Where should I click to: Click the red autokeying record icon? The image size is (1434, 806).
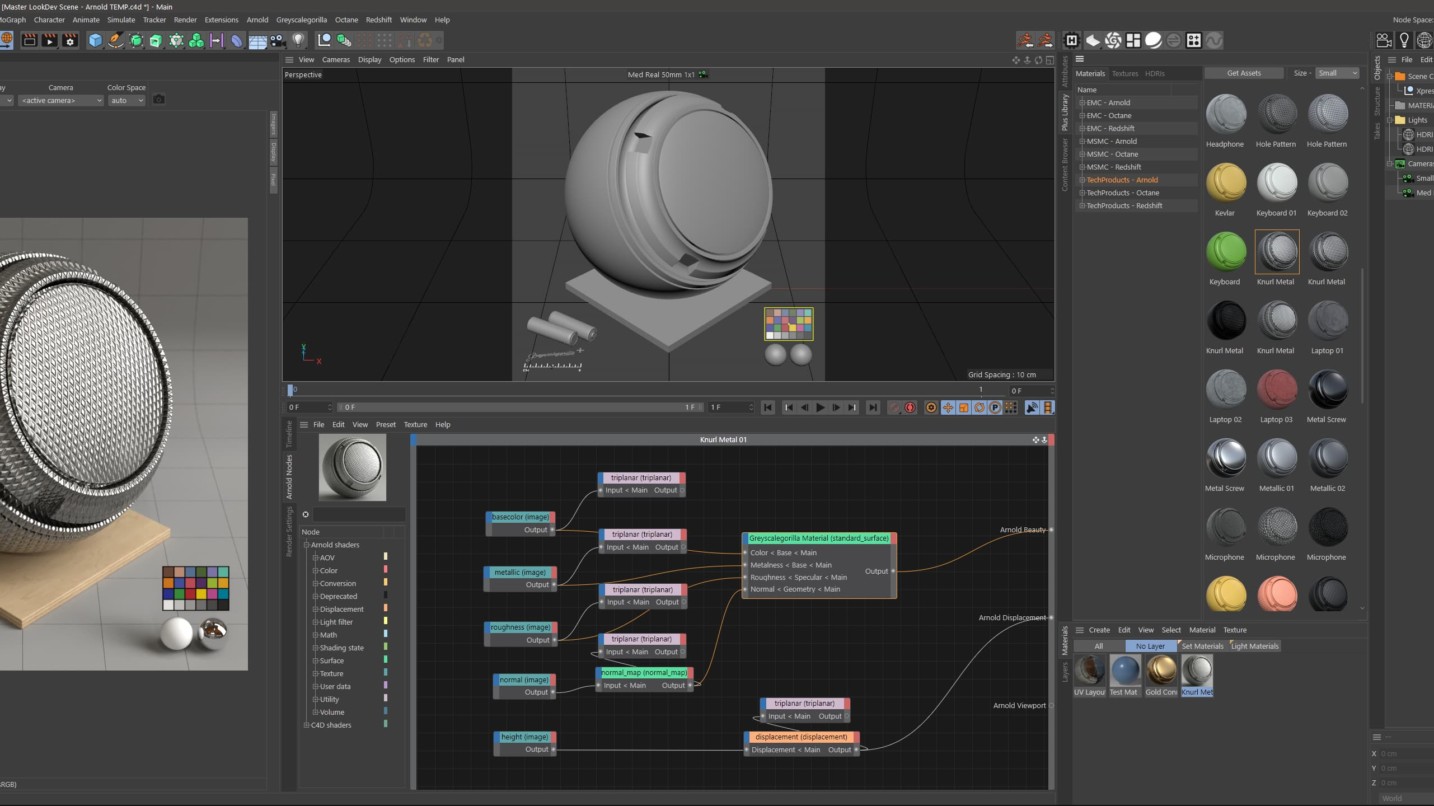coord(910,407)
